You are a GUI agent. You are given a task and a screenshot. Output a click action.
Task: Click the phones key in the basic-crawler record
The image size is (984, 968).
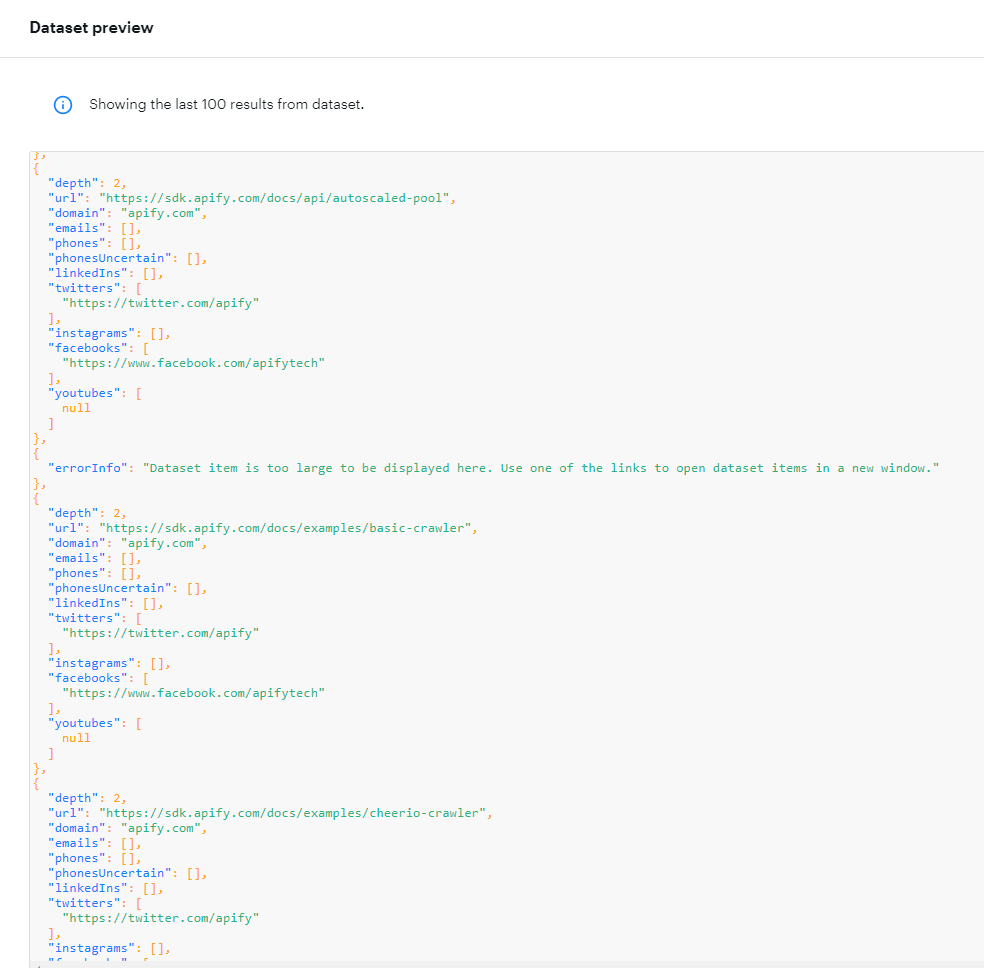(x=77, y=573)
